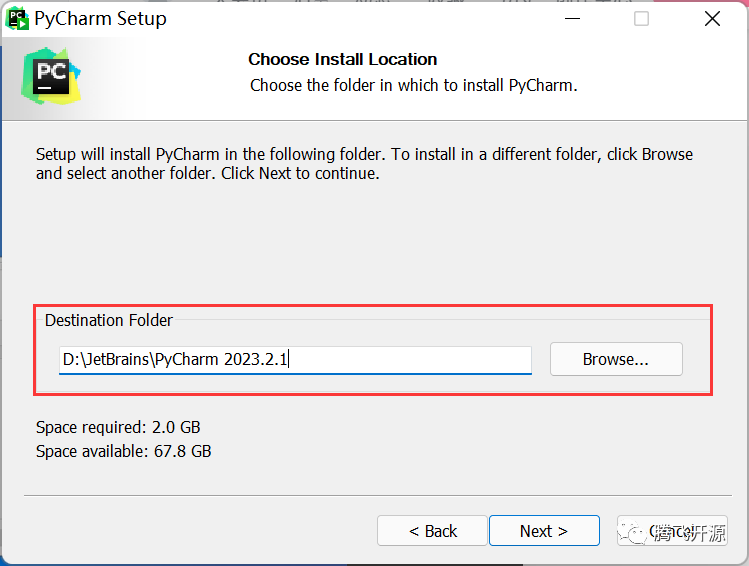This screenshot has width=749, height=566.
Task: Close the PyCharm Setup dialog
Action: 712,18
